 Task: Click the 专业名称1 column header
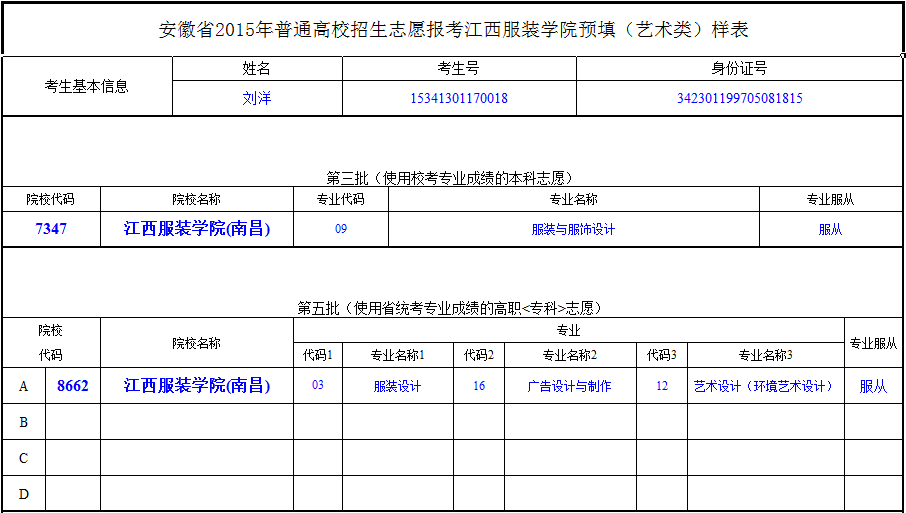point(398,355)
